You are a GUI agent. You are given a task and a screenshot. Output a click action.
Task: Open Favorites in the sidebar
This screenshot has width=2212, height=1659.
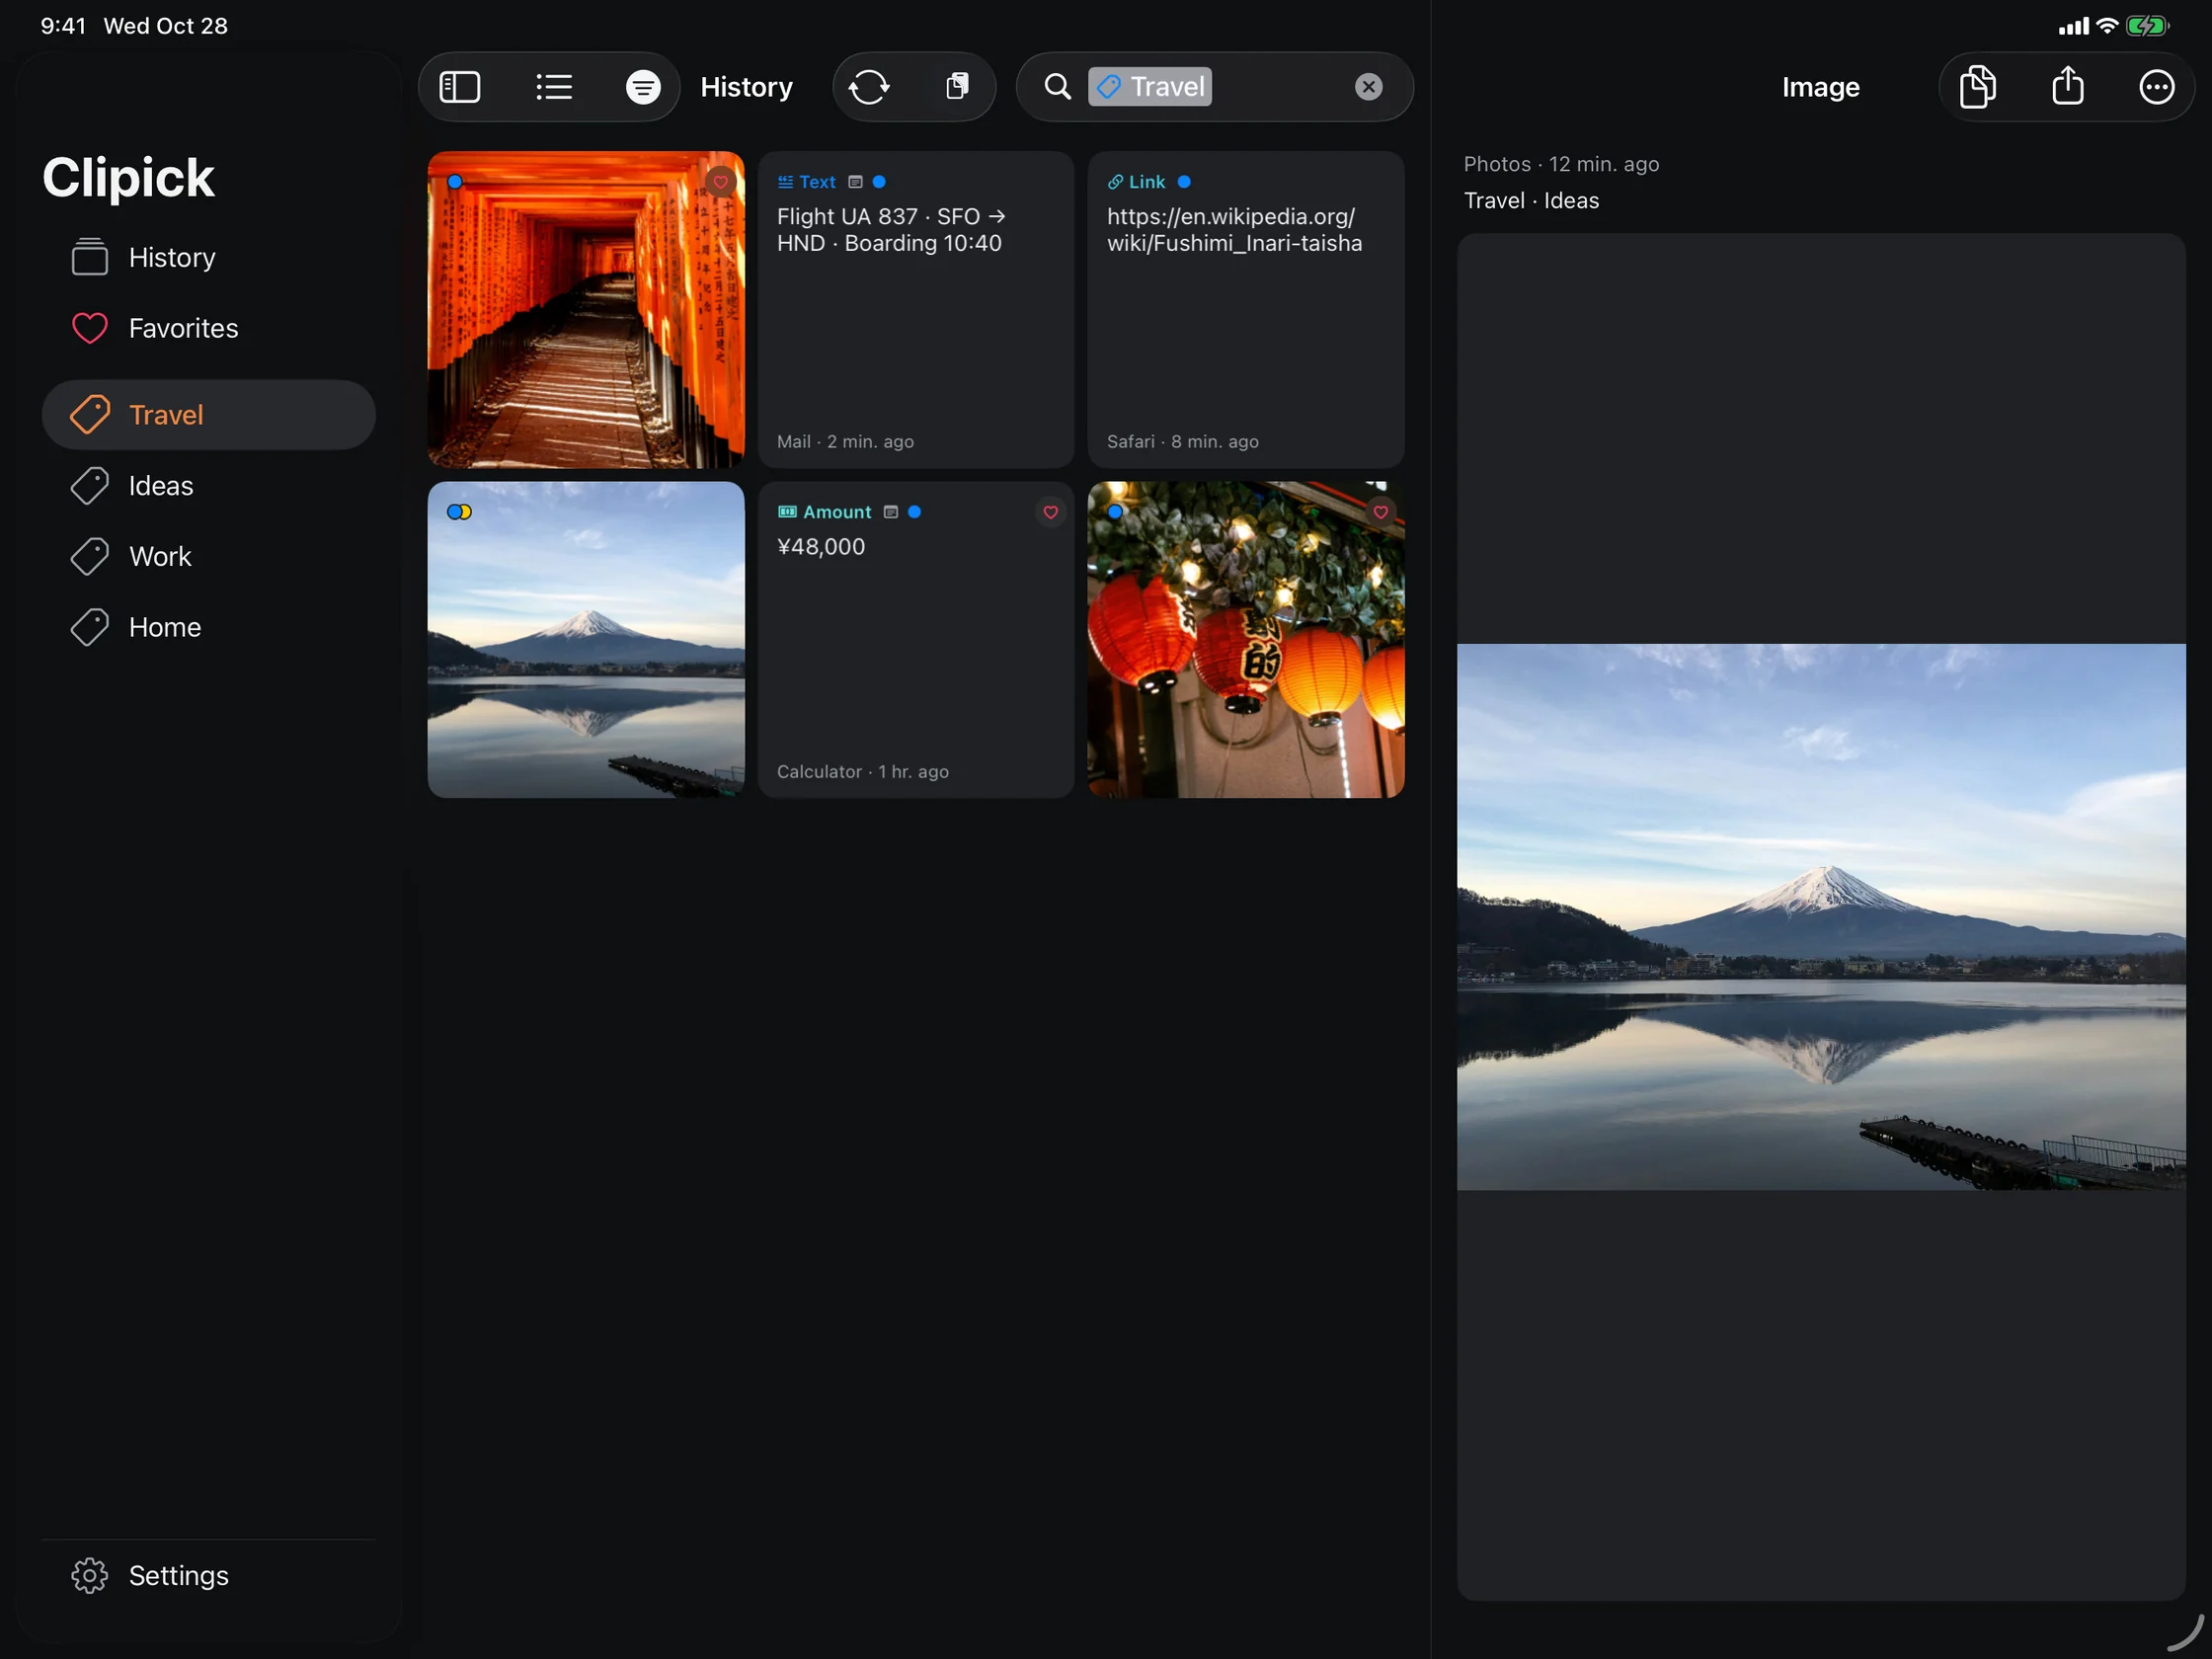click(208, 328)
